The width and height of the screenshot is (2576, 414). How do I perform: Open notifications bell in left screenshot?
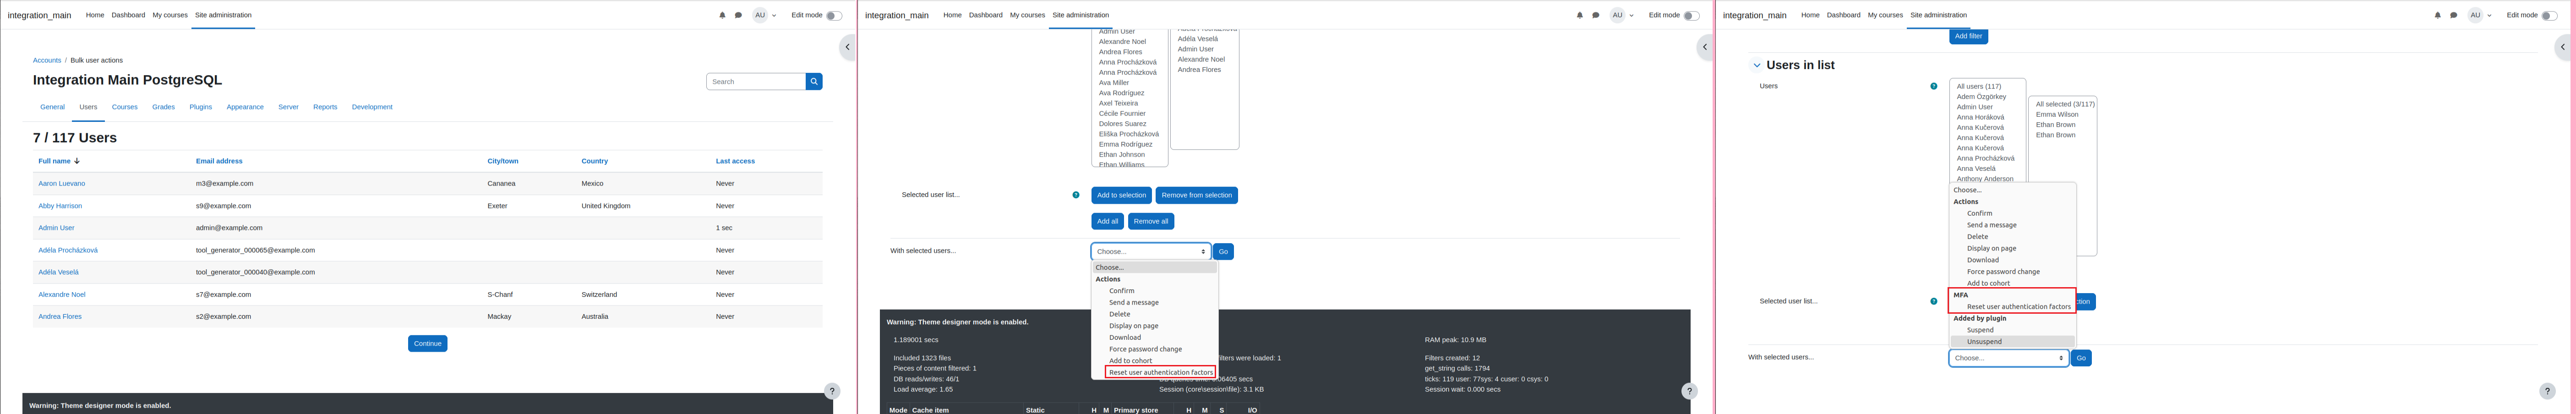click(x=722, y=15)
